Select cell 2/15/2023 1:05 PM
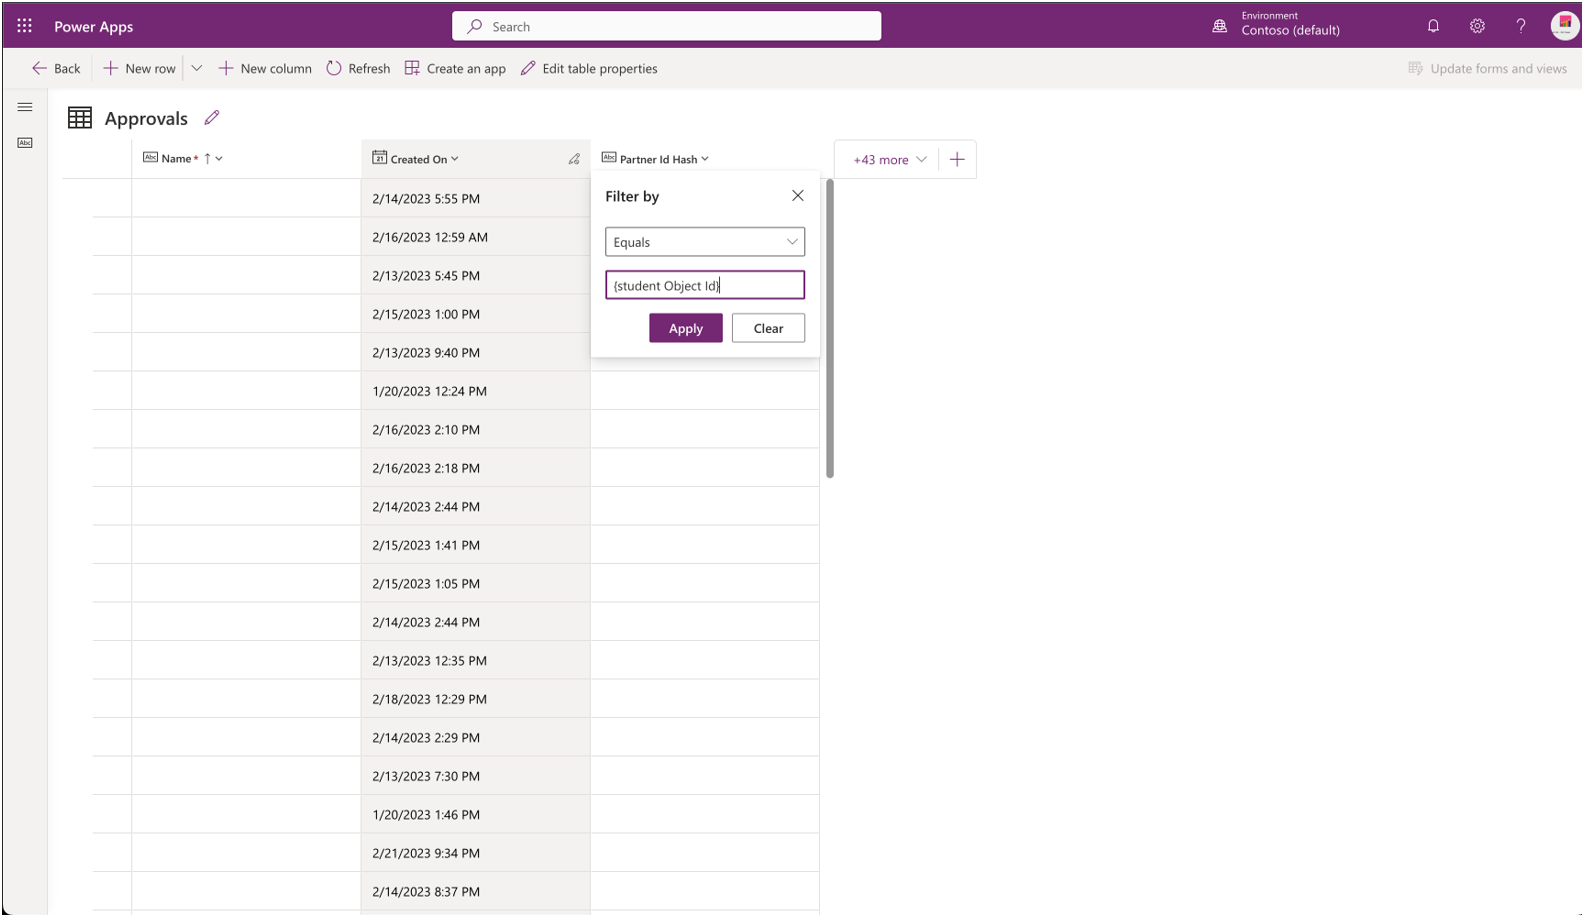 point(476,583)
